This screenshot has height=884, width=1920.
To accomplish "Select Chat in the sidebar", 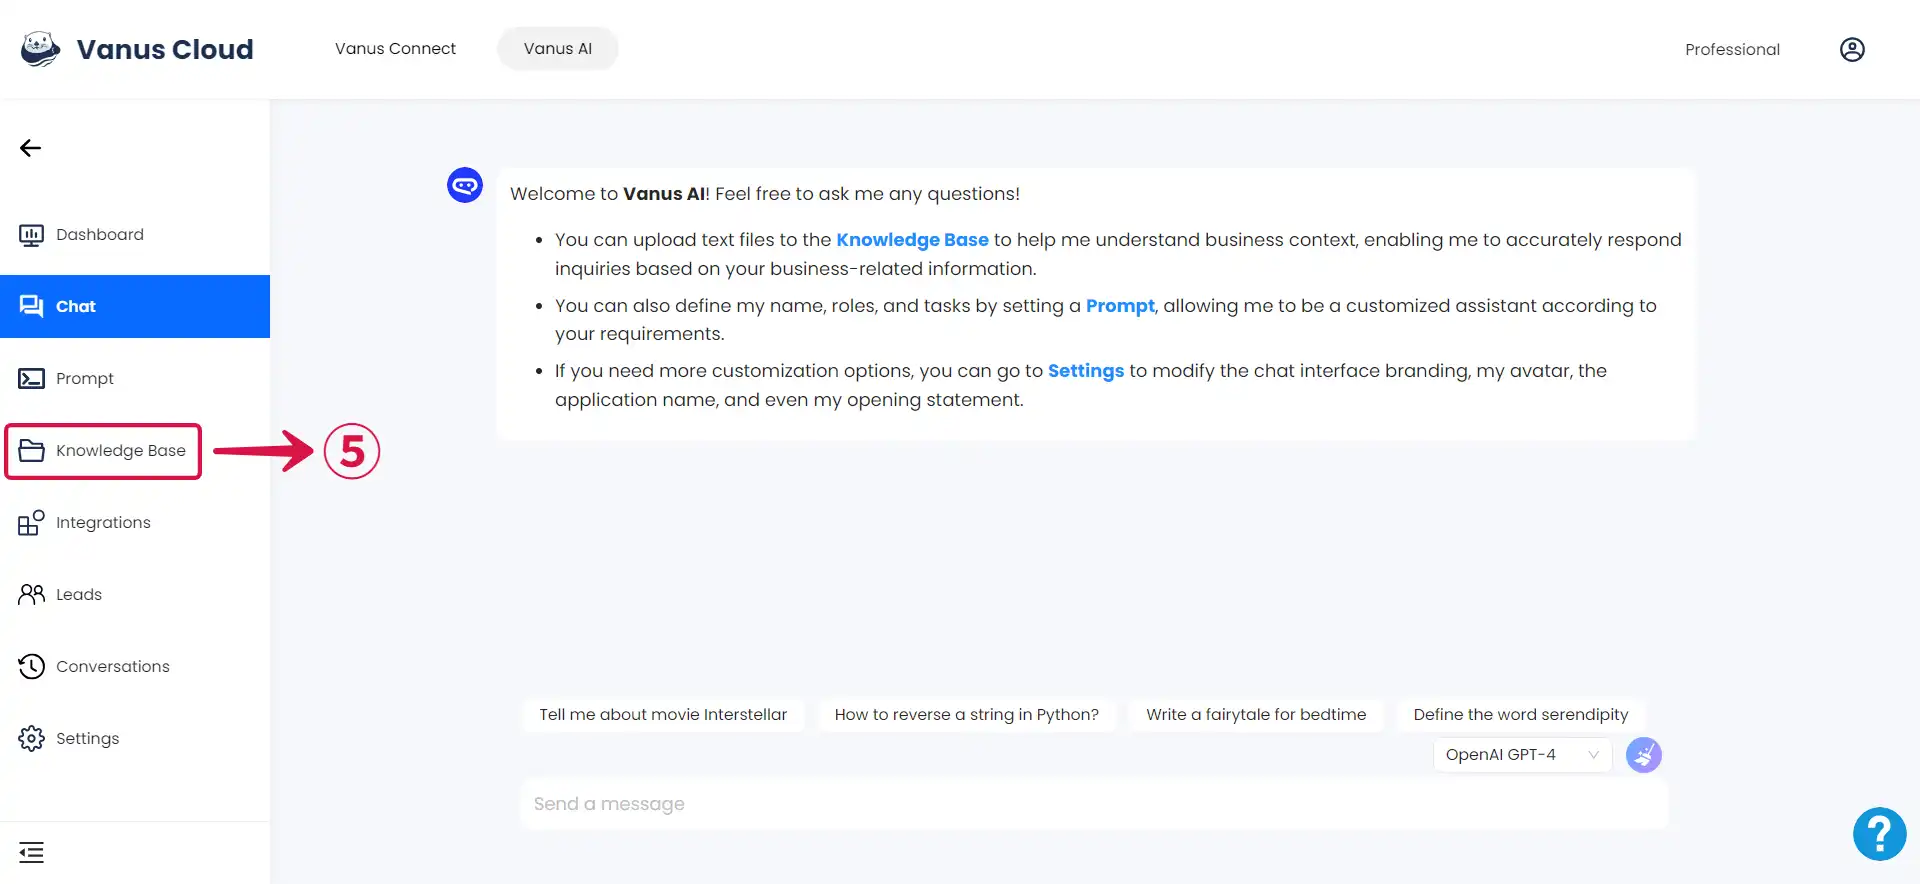I will [x=135, y=306].
